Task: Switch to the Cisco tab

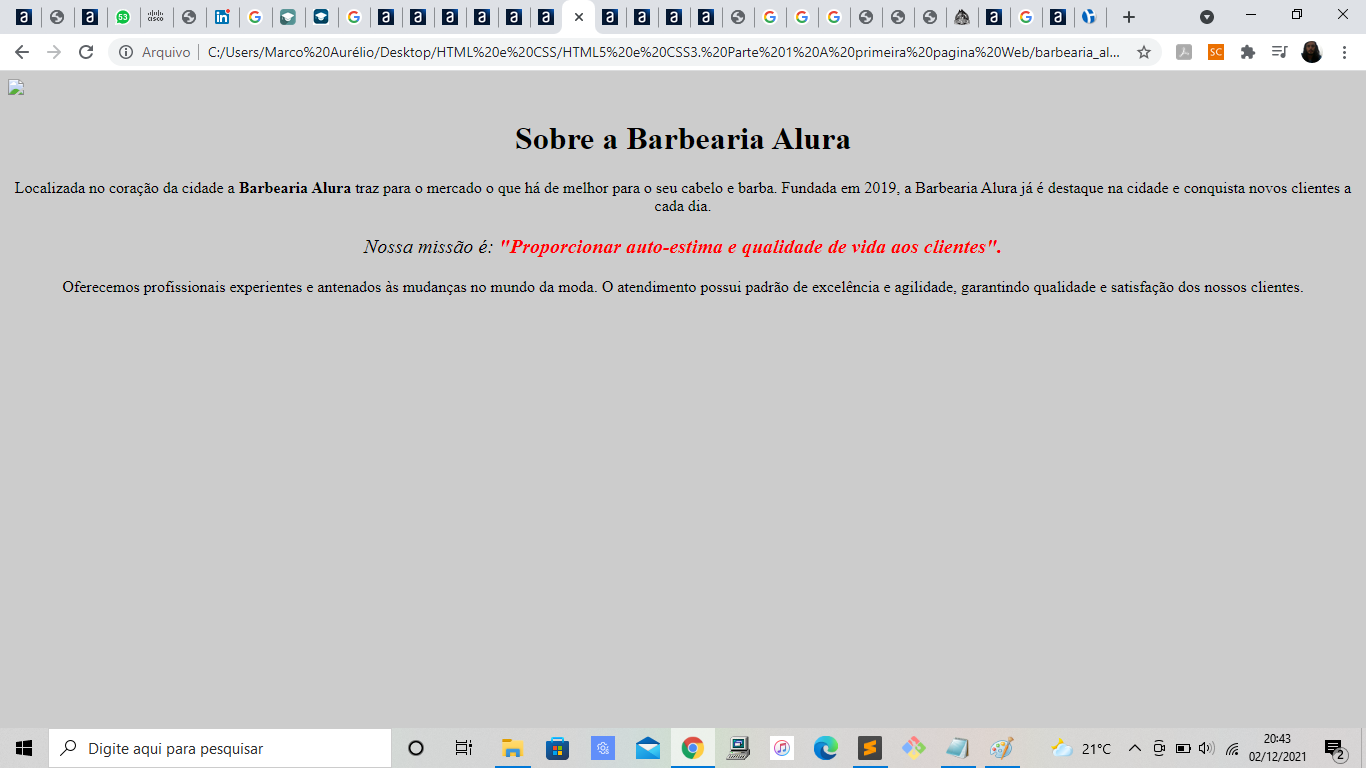Action: (155, 17)
